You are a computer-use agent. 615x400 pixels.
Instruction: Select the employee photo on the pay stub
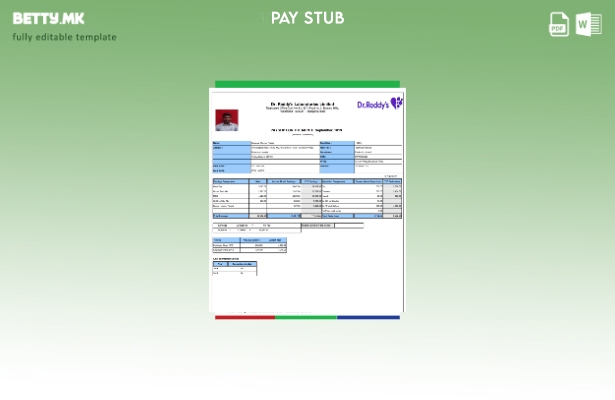click(227, 120)
